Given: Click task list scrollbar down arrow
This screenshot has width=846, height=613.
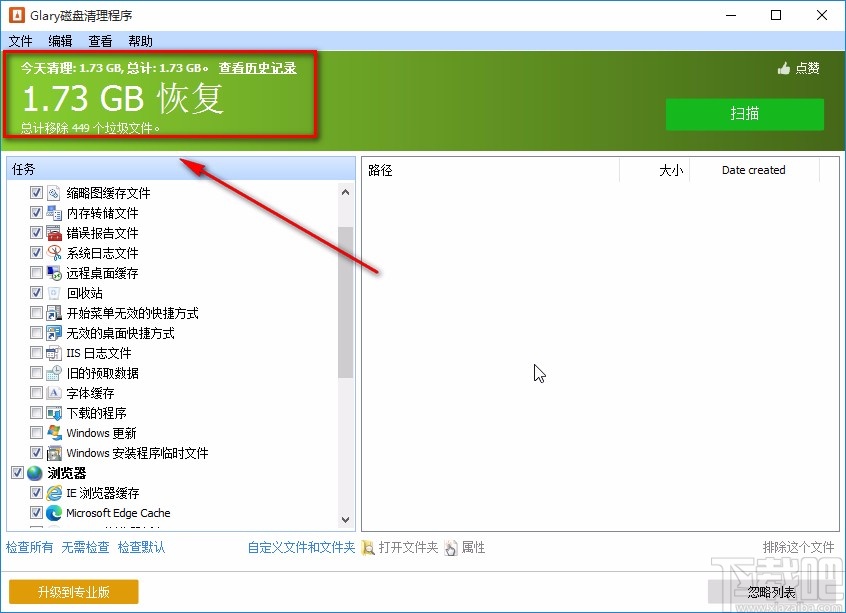Looking at the screenshot, I should [x=346, y=520].
